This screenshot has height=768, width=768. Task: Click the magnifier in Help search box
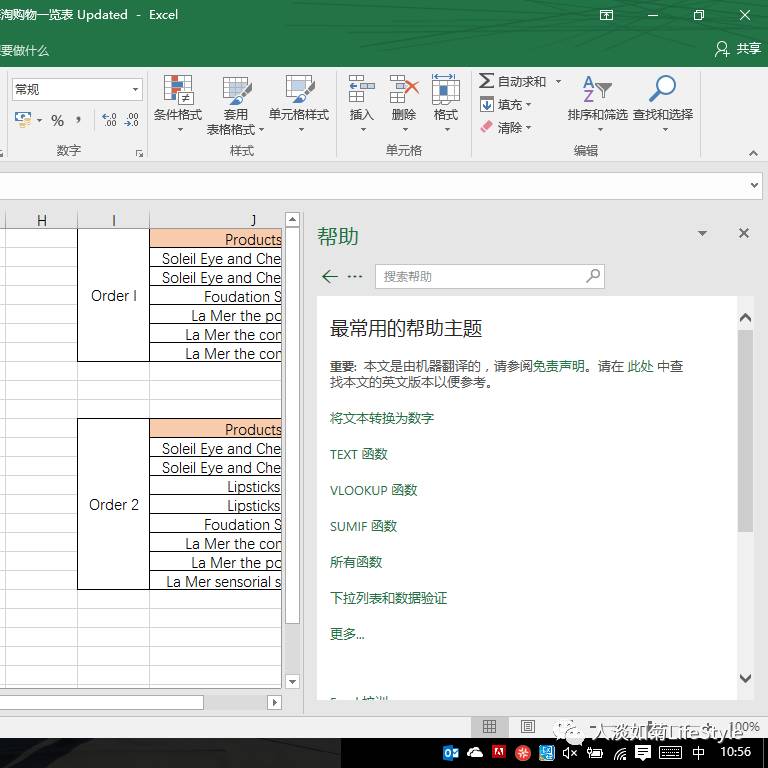[593, 276]
